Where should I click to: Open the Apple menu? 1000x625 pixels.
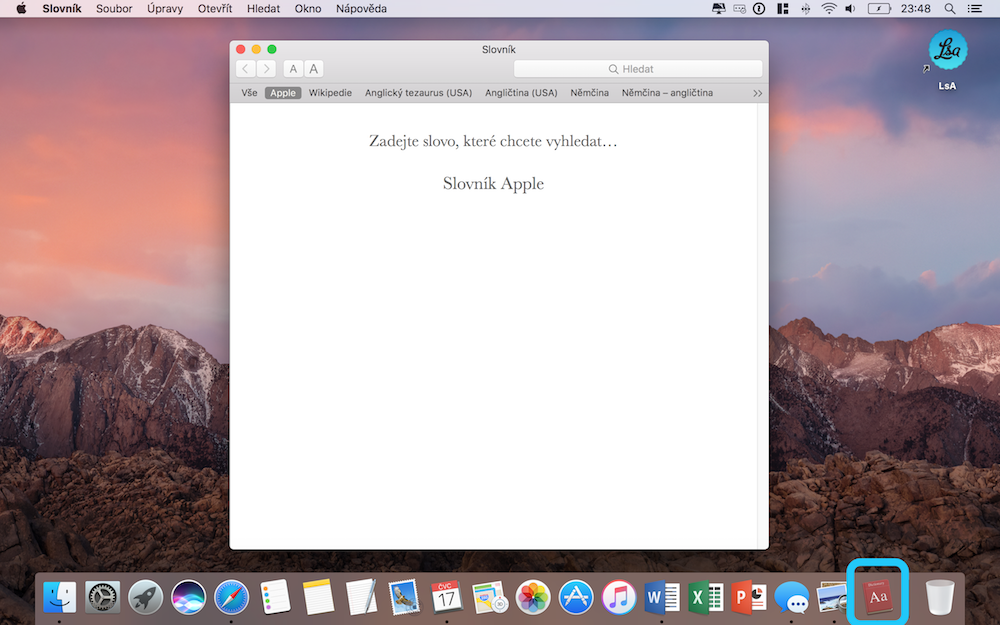(x=21, y=9)
